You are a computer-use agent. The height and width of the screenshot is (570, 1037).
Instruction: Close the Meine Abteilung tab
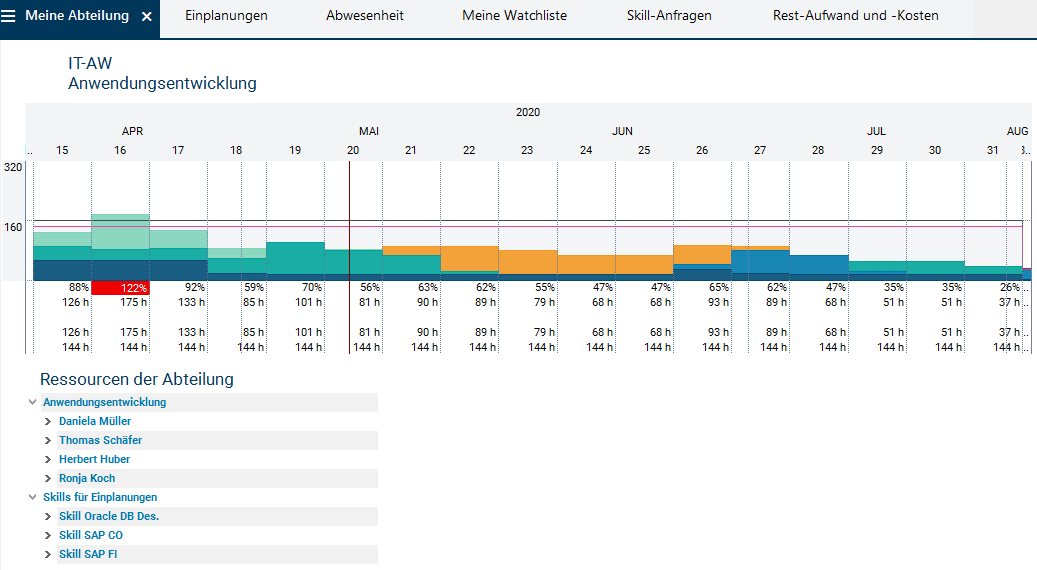[147, 17]
